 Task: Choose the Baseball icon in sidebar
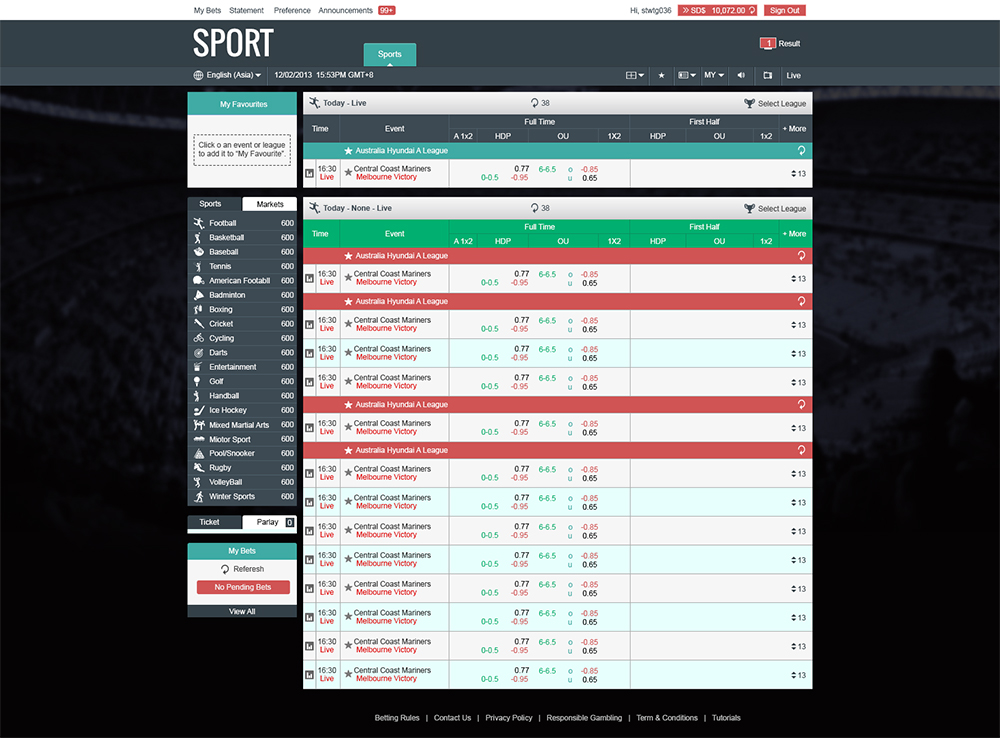tap(198, 252)
